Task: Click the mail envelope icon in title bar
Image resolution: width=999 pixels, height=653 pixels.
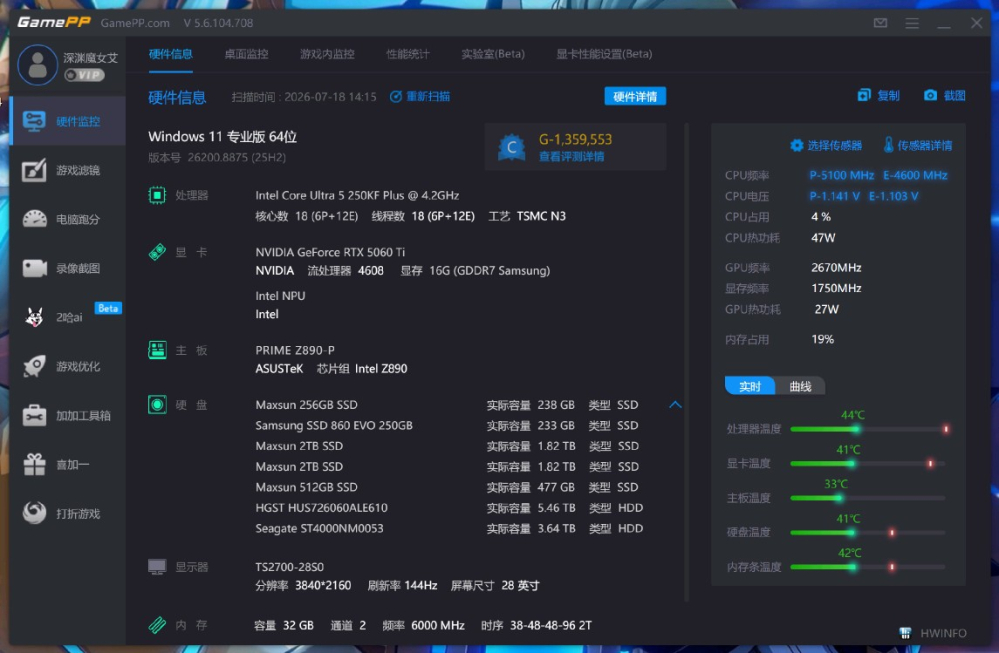Action: [x=880, y=23]
